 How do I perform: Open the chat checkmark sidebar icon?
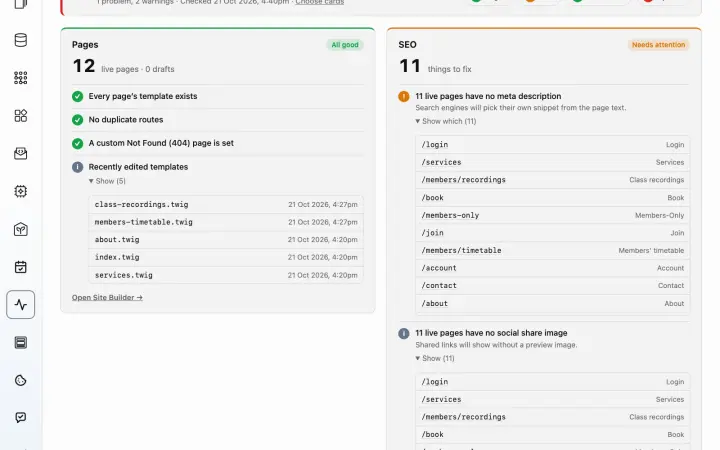click(x=21, y=417)
